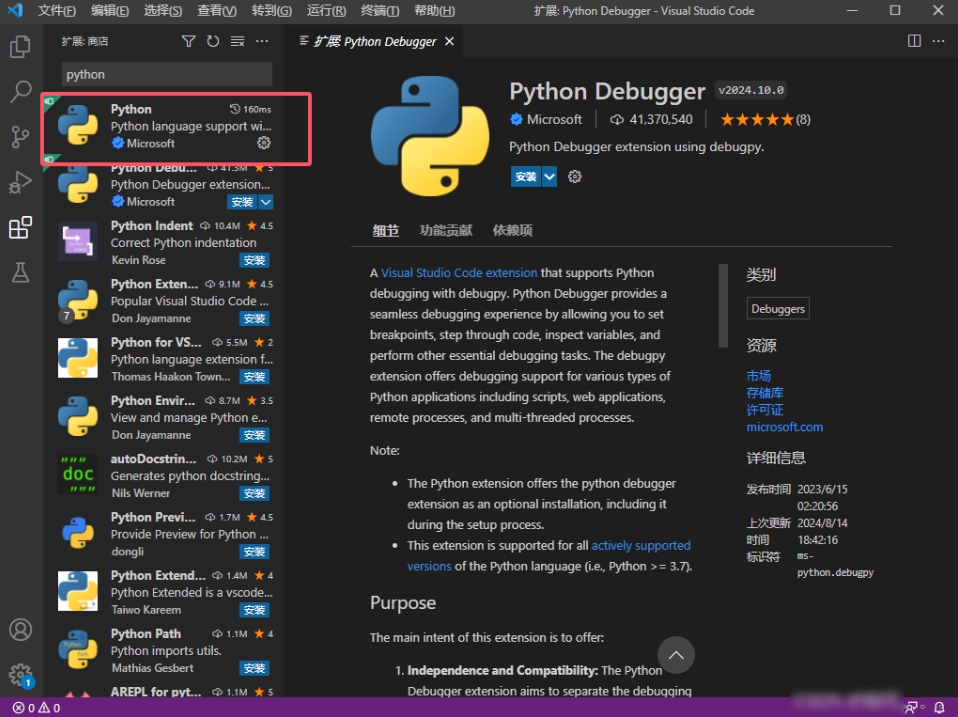Open the Explorer view in activity bar
Viewport: 958px width, 717px height.
pos(20,46)
